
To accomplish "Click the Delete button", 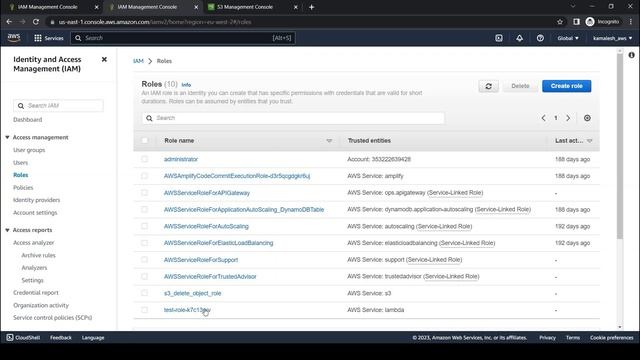I will tap(520, 86).
